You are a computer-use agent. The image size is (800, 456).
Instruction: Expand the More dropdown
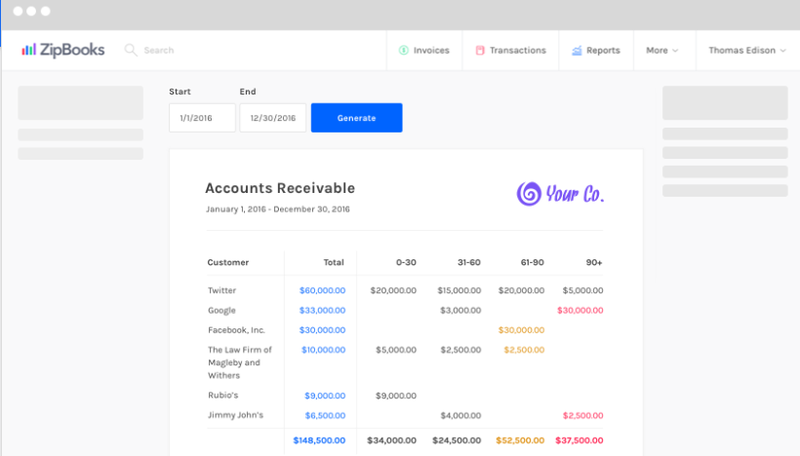click(662, 50)
